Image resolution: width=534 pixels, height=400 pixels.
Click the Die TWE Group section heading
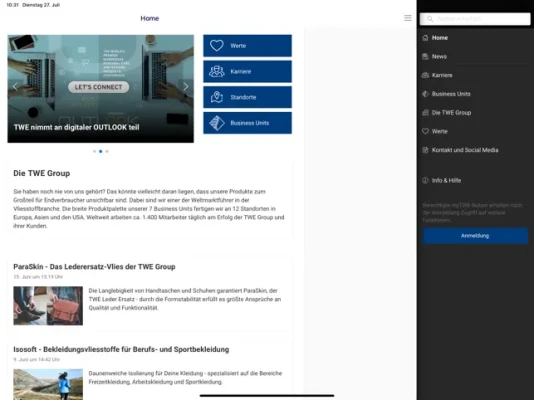point(42,173)
